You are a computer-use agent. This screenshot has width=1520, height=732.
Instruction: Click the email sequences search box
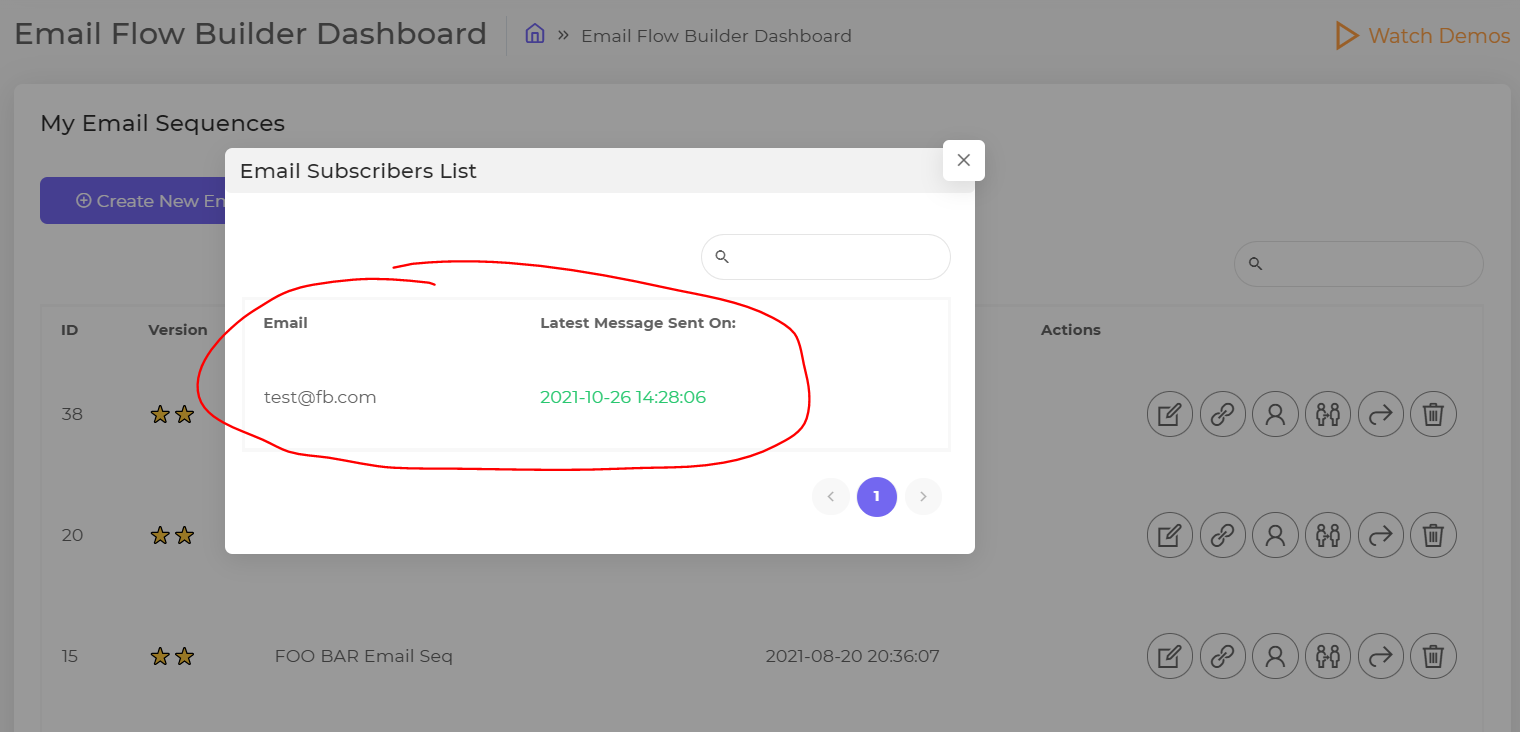click(1359, 264)
